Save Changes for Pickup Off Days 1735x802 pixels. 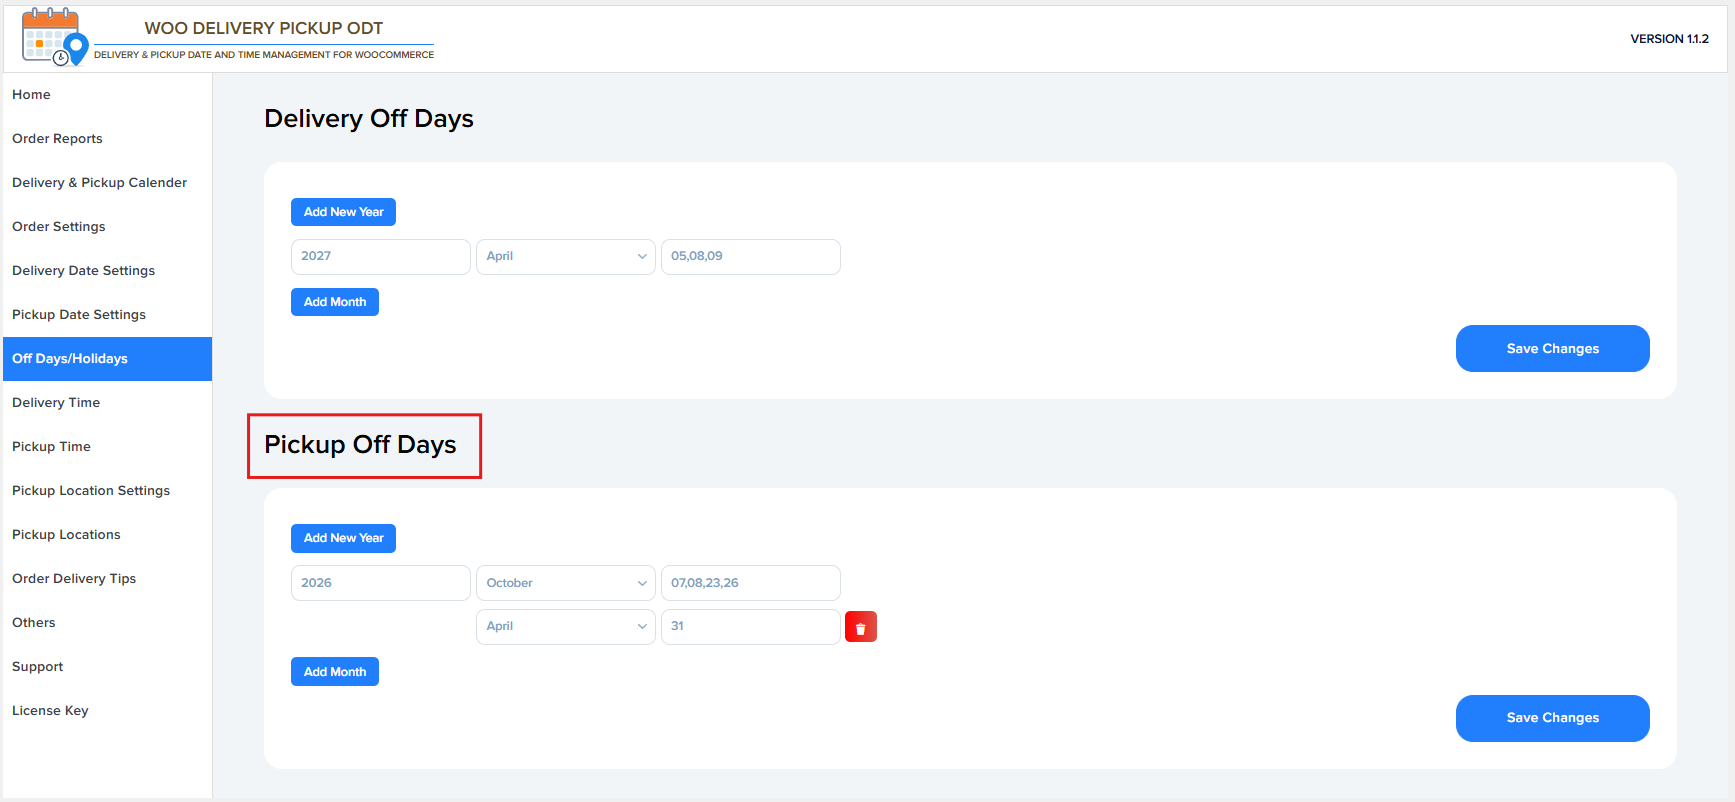[x=1552, y=718]
